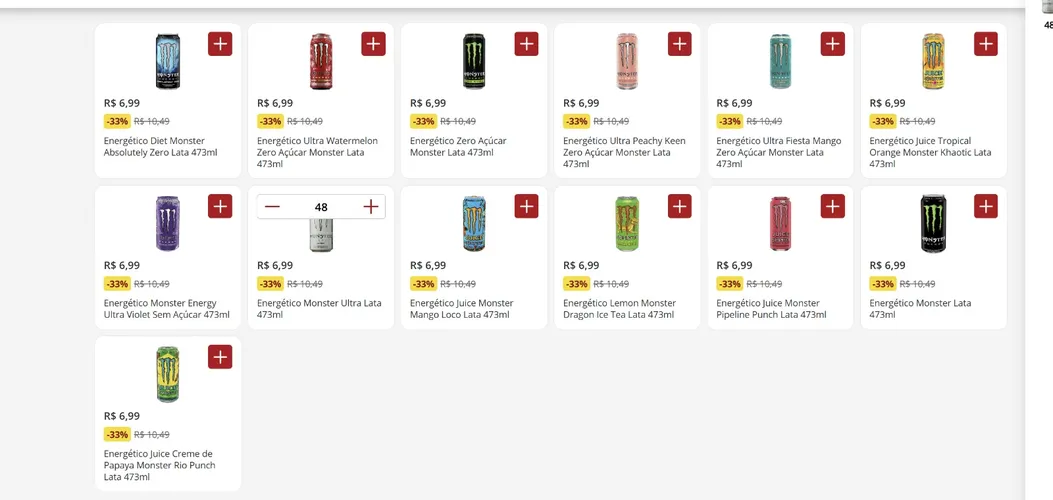The image size is (1053, 500).
Task: Click the quantity field showing 48
Action: pos(321,207)
